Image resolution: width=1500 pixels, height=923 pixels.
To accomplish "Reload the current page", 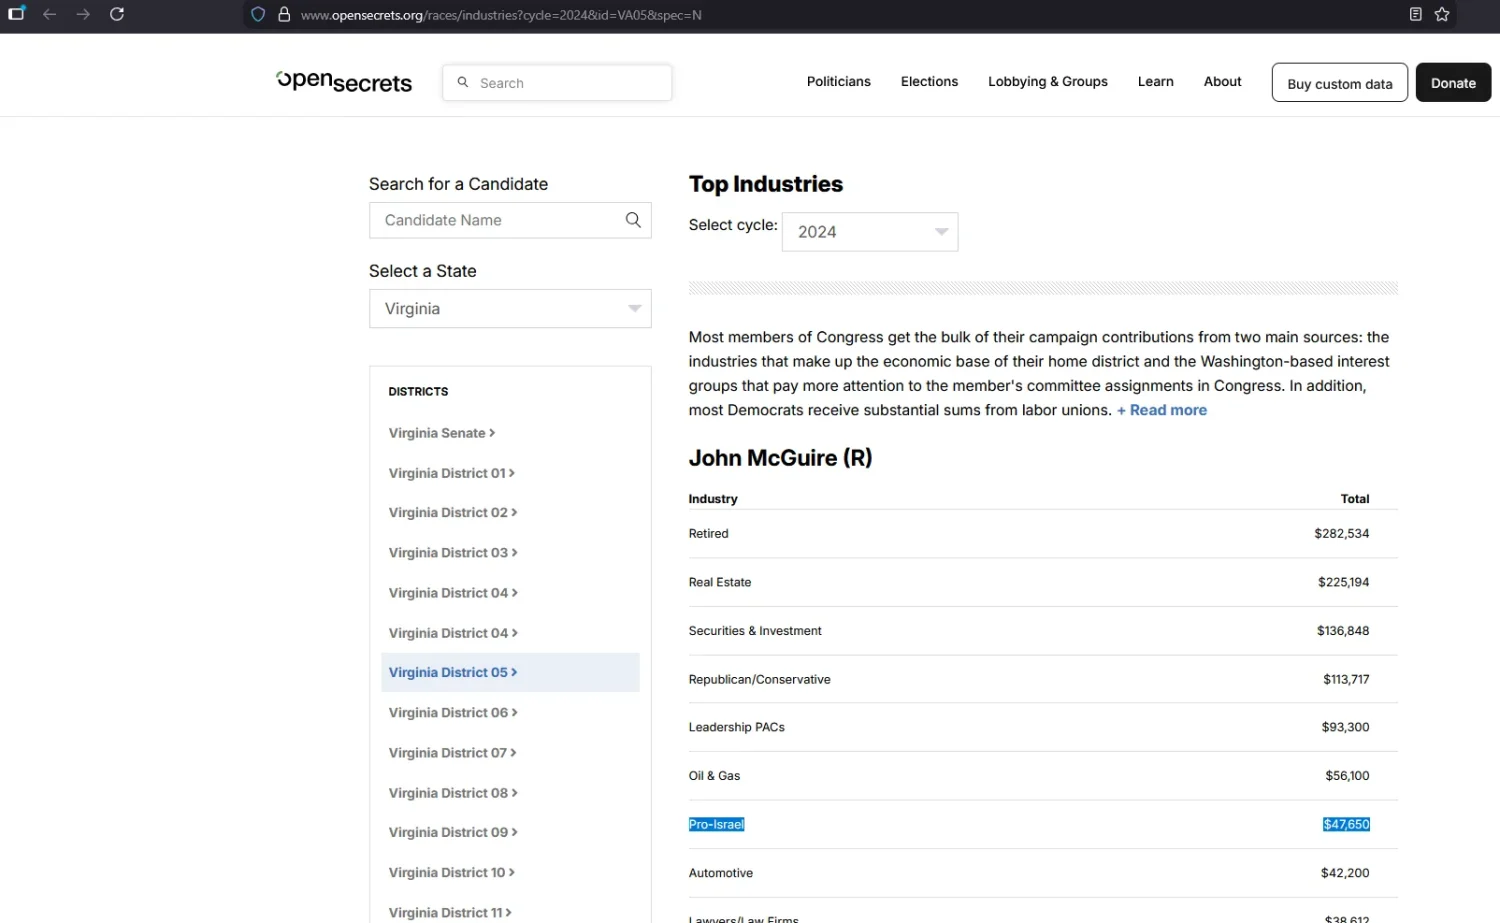I will 117,14.
